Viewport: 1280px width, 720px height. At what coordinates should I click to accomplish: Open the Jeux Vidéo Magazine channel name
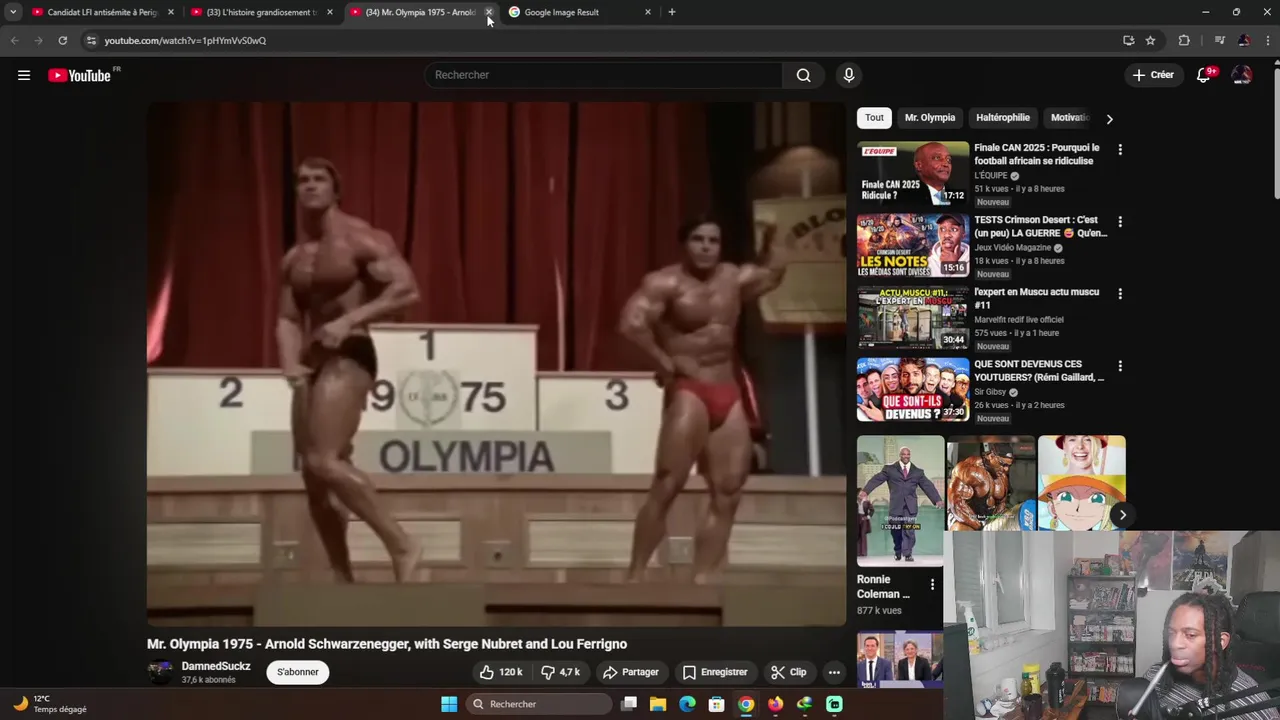[x=1013, y=247]
